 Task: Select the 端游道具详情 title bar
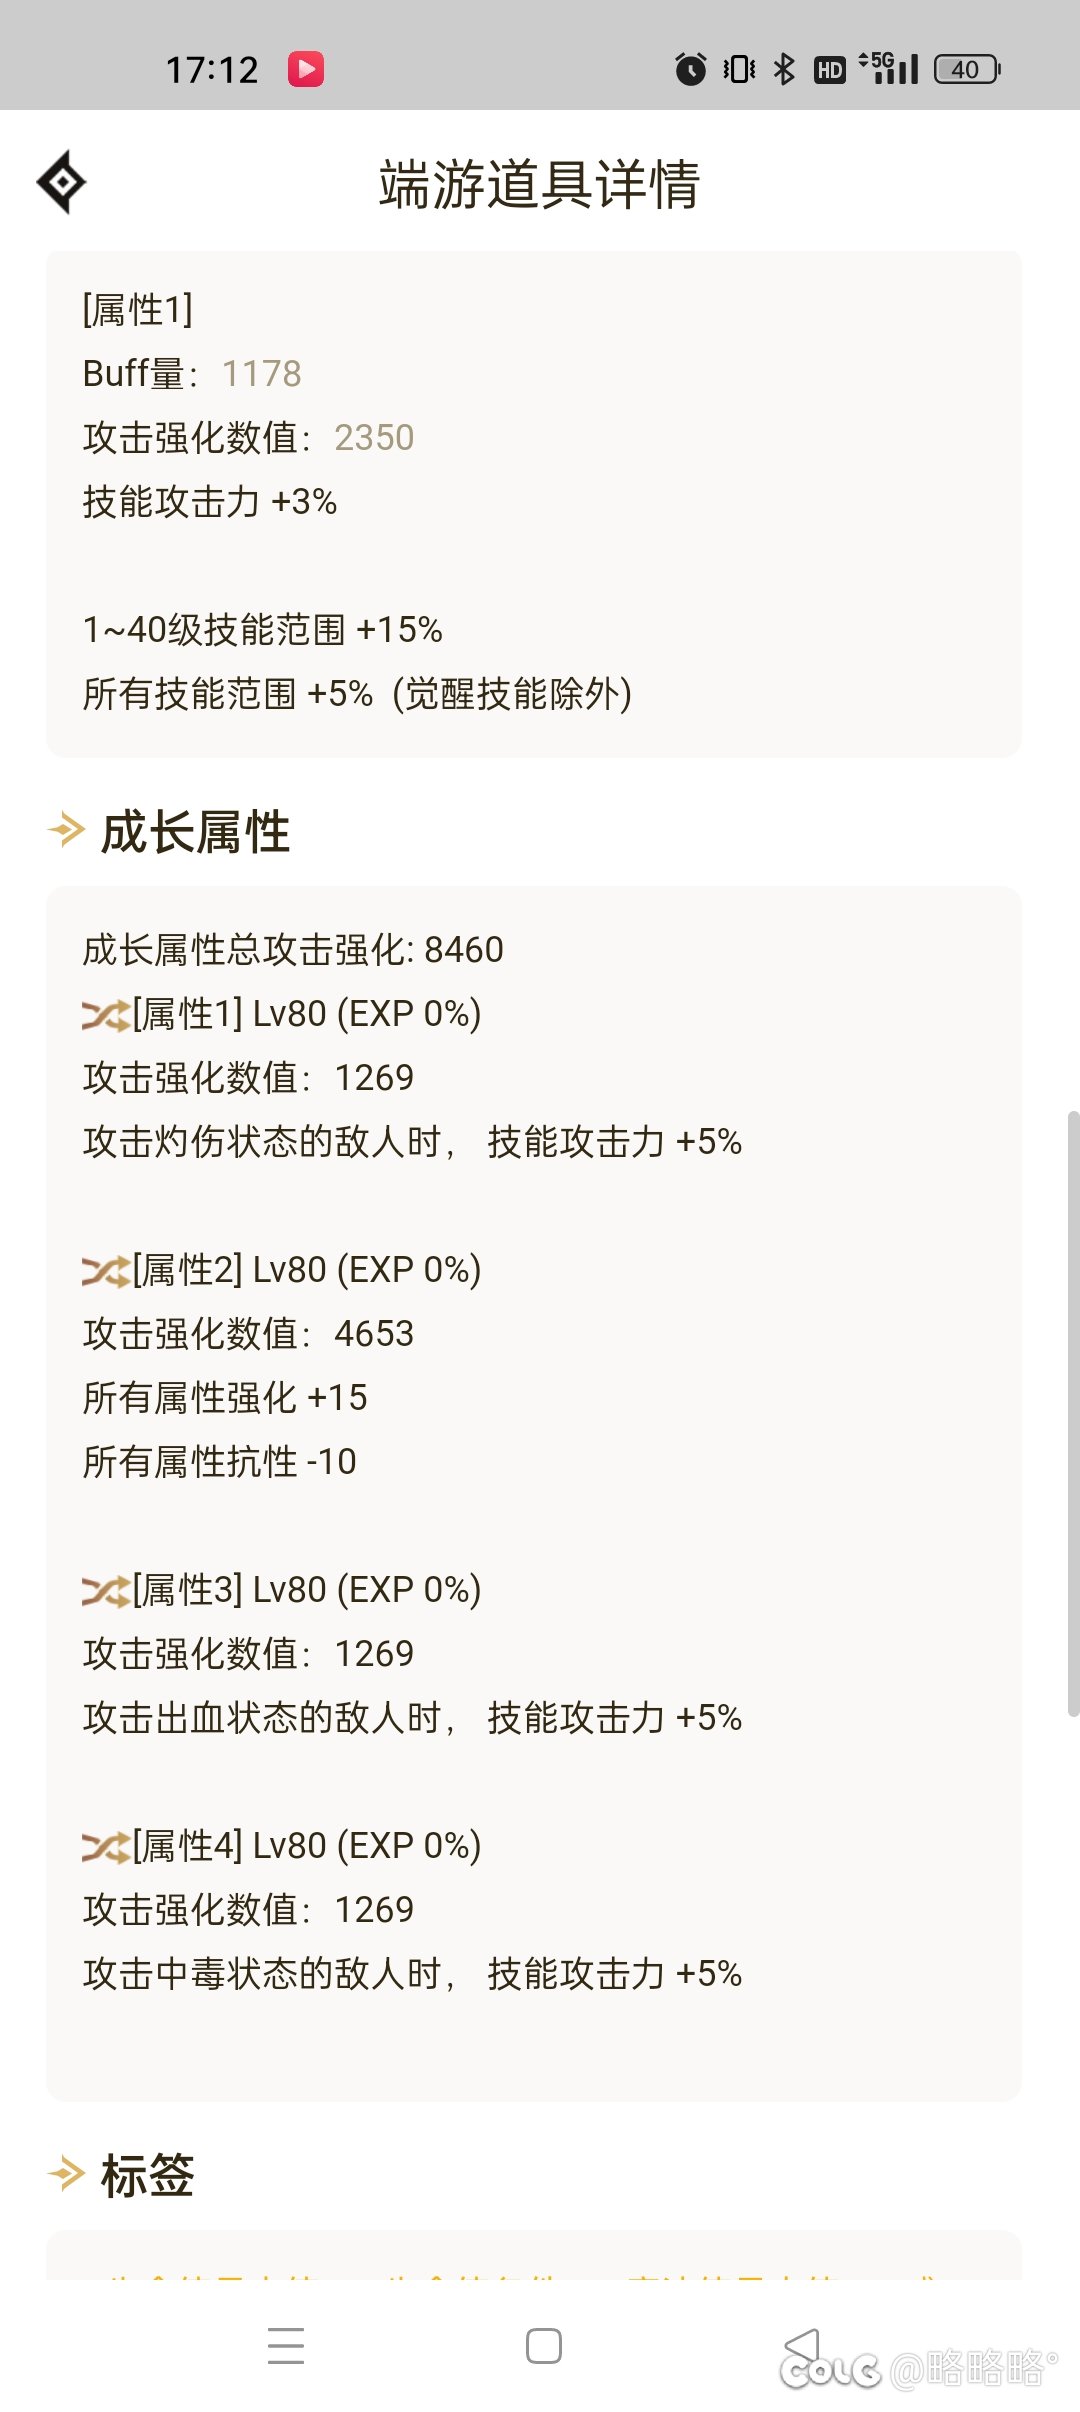[x=540, y=183]
